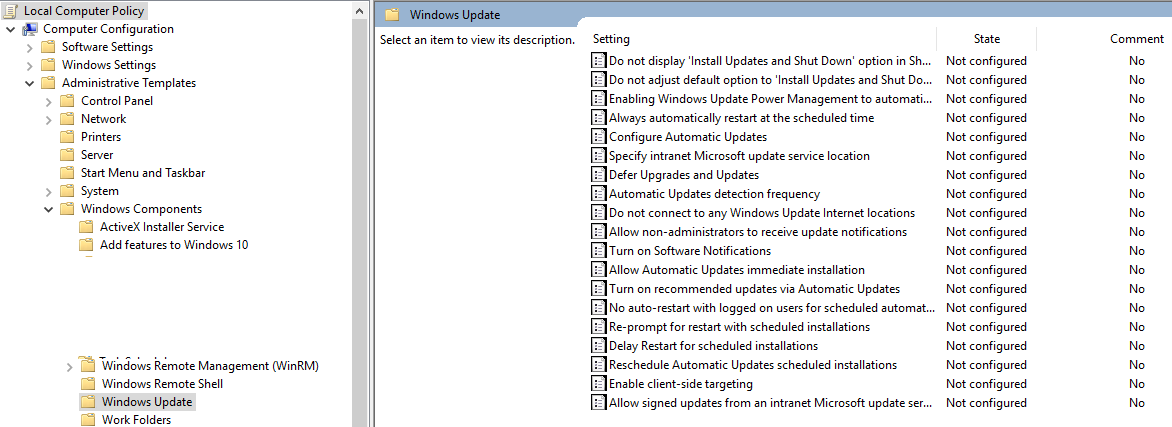Click the Server folder icon
1172x427 pixels.
tap(68, 155)
